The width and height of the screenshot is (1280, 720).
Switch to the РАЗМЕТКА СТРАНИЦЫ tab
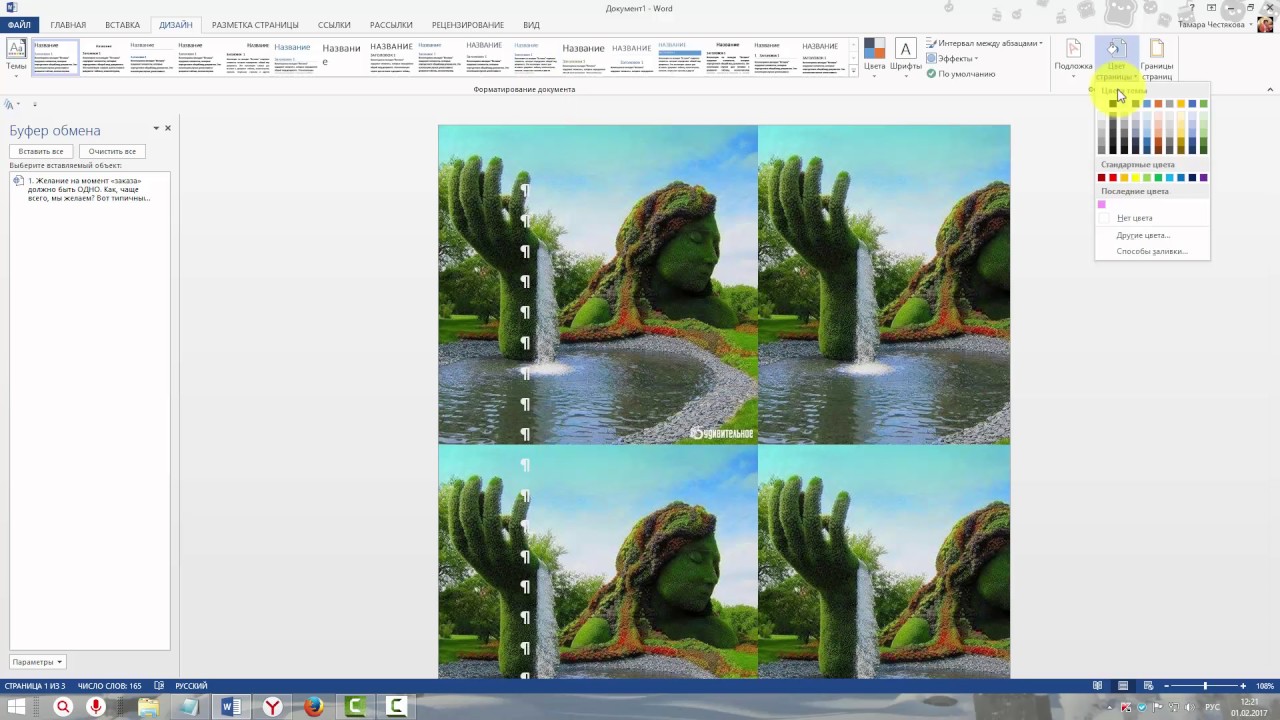pos(255,25)
